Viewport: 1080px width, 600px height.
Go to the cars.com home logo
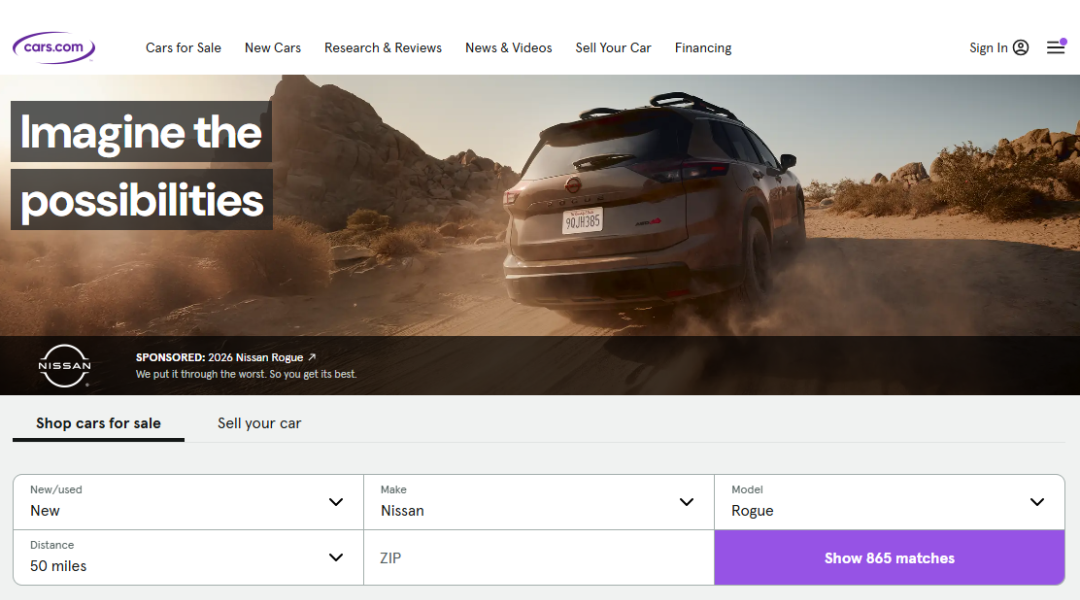coord(54,48)
